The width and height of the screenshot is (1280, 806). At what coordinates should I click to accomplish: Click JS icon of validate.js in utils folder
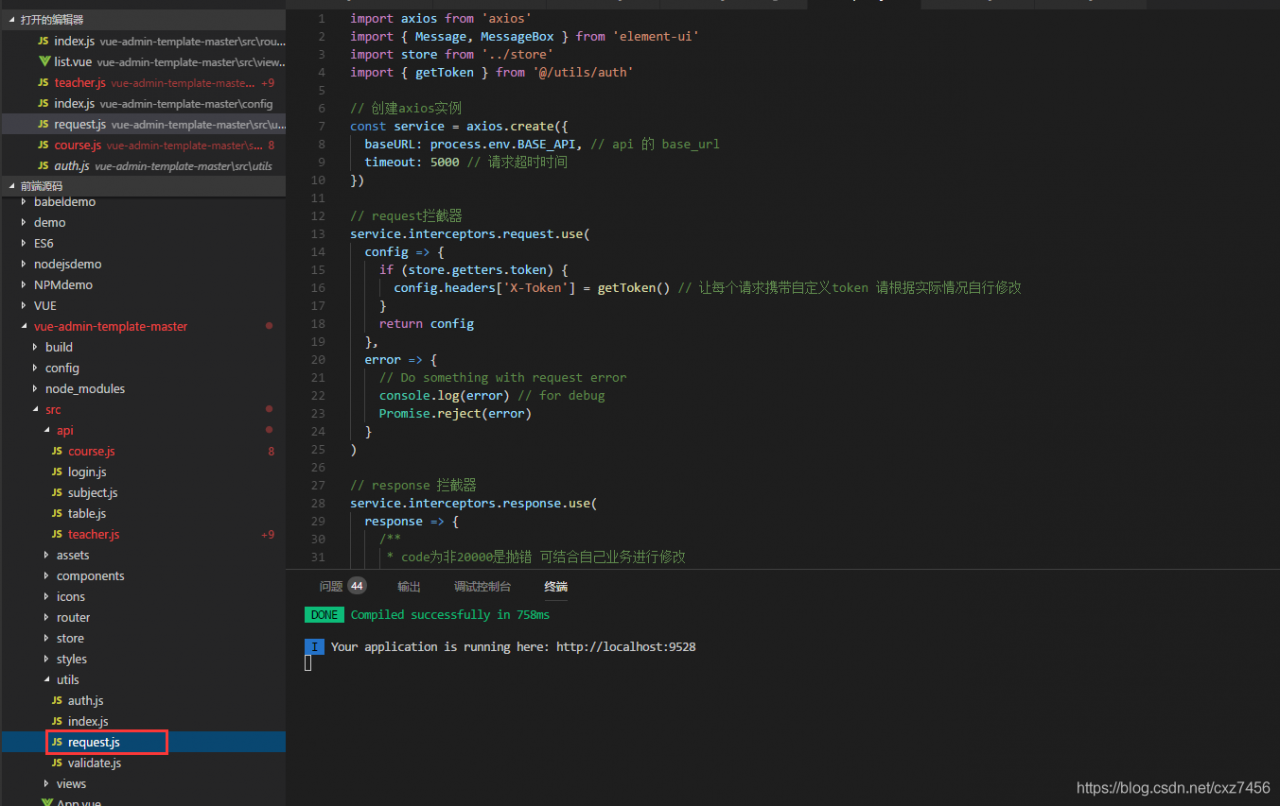[57, 763]
